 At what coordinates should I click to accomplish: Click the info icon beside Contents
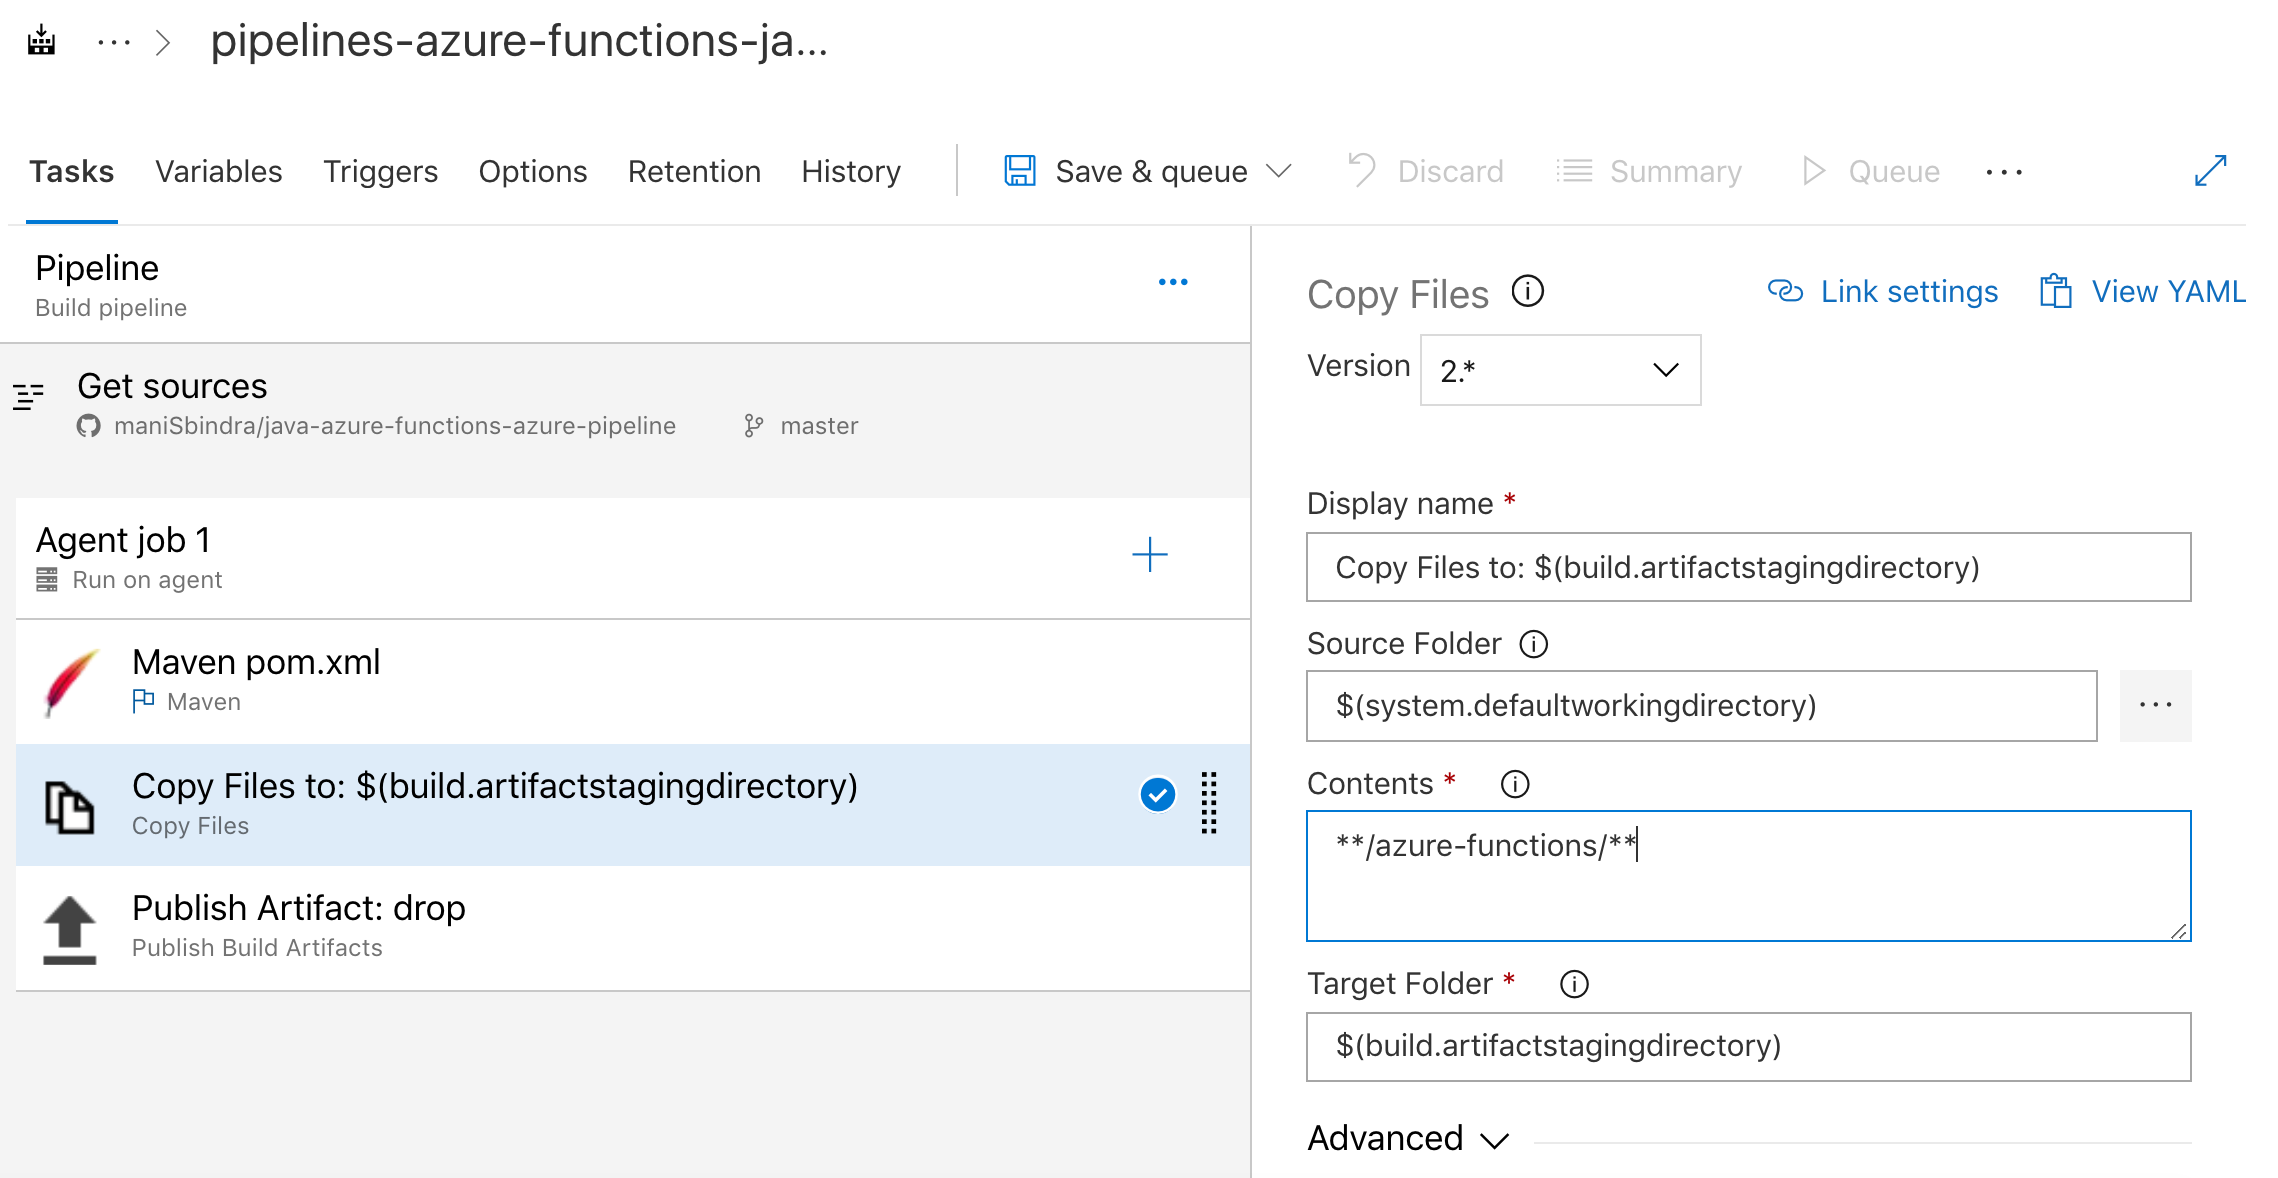1514,784
